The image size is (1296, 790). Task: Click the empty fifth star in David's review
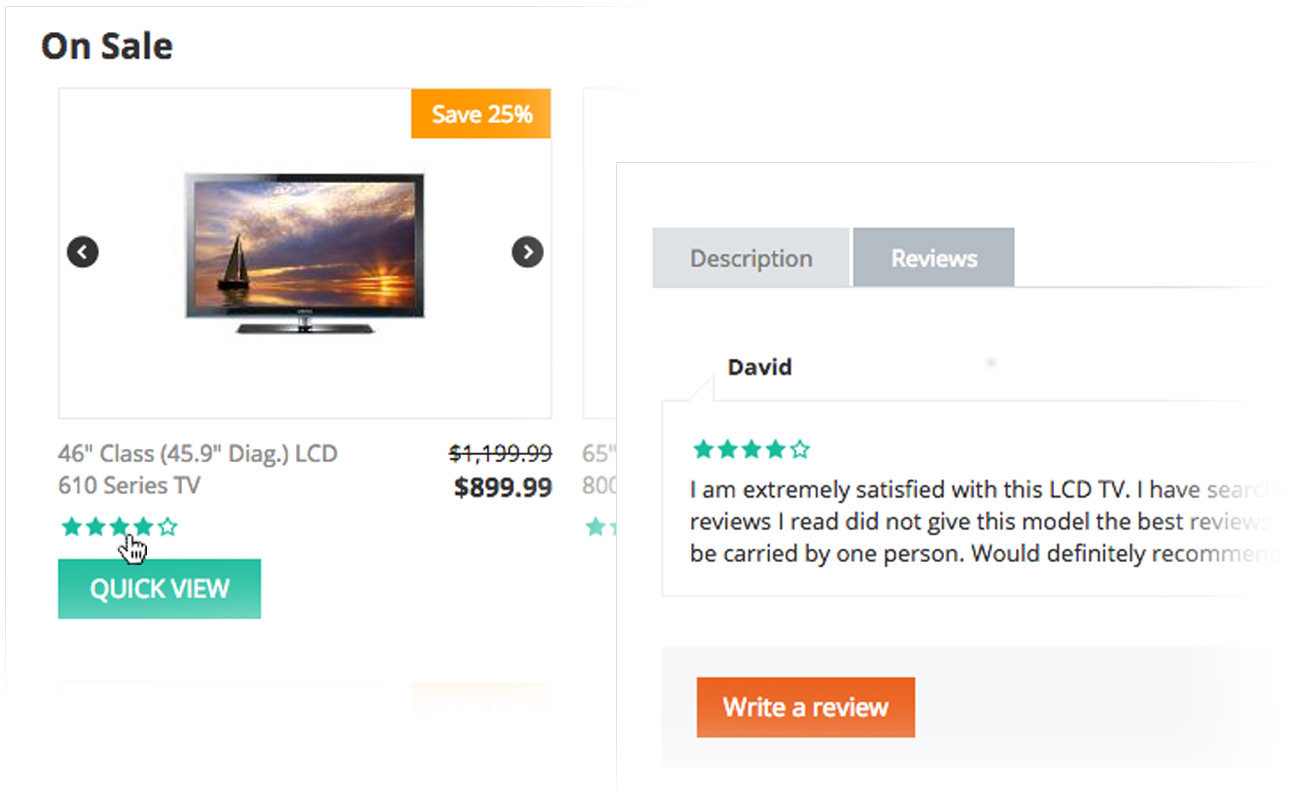799,449
